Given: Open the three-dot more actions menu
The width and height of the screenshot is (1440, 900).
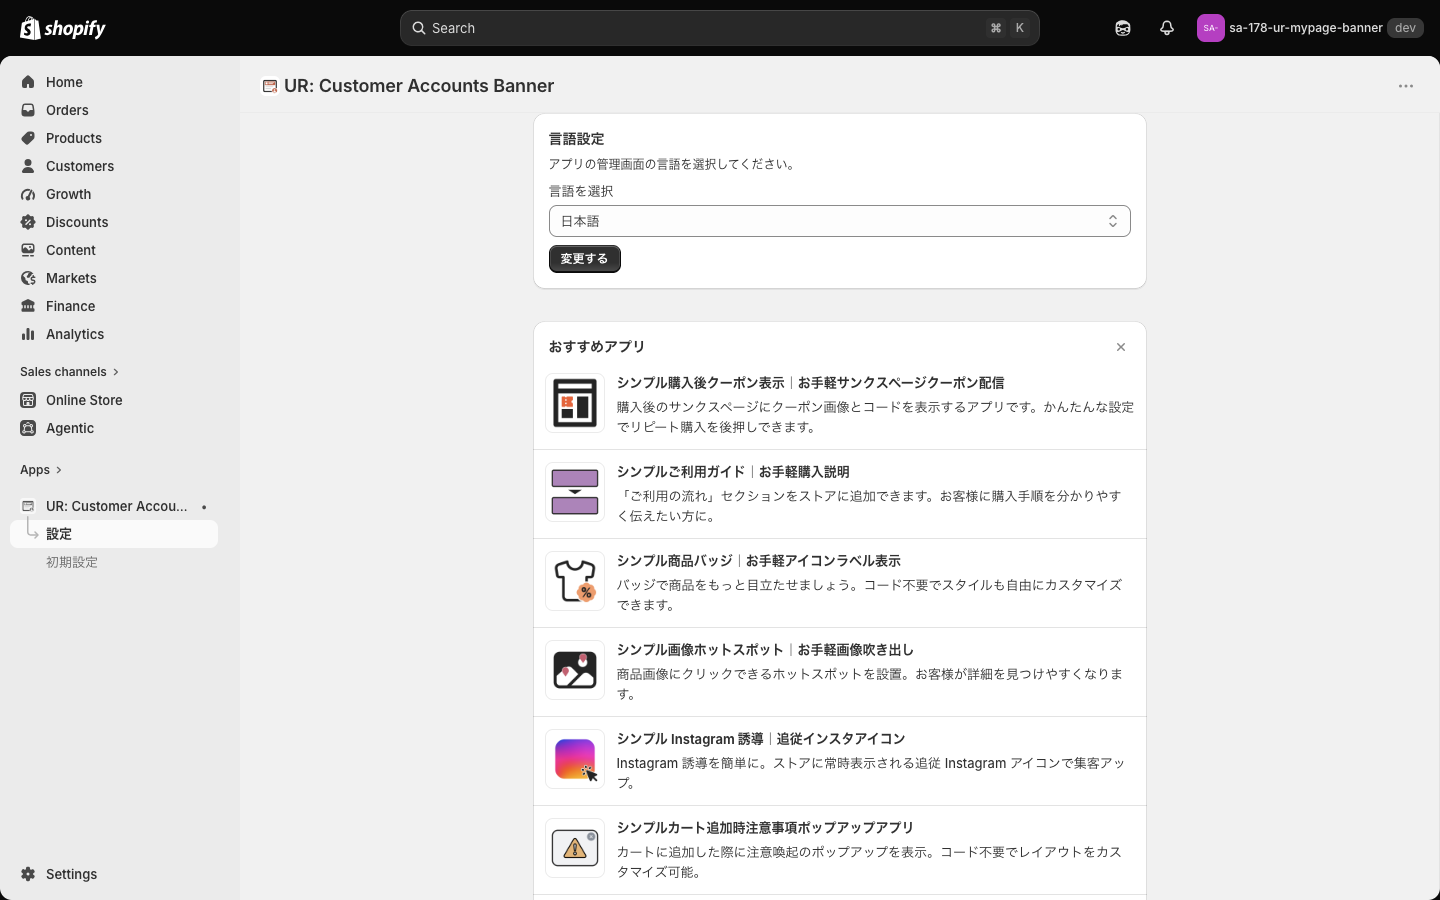Looking at the screenshot, I should tap(1406, 86).
